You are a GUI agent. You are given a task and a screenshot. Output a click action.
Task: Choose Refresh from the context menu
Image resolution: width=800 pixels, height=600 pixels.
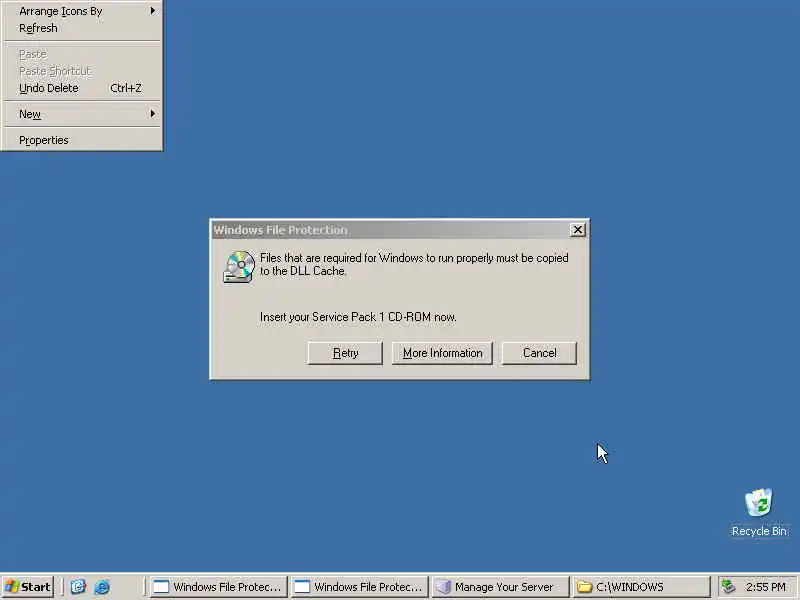click(x=82, y=28)
